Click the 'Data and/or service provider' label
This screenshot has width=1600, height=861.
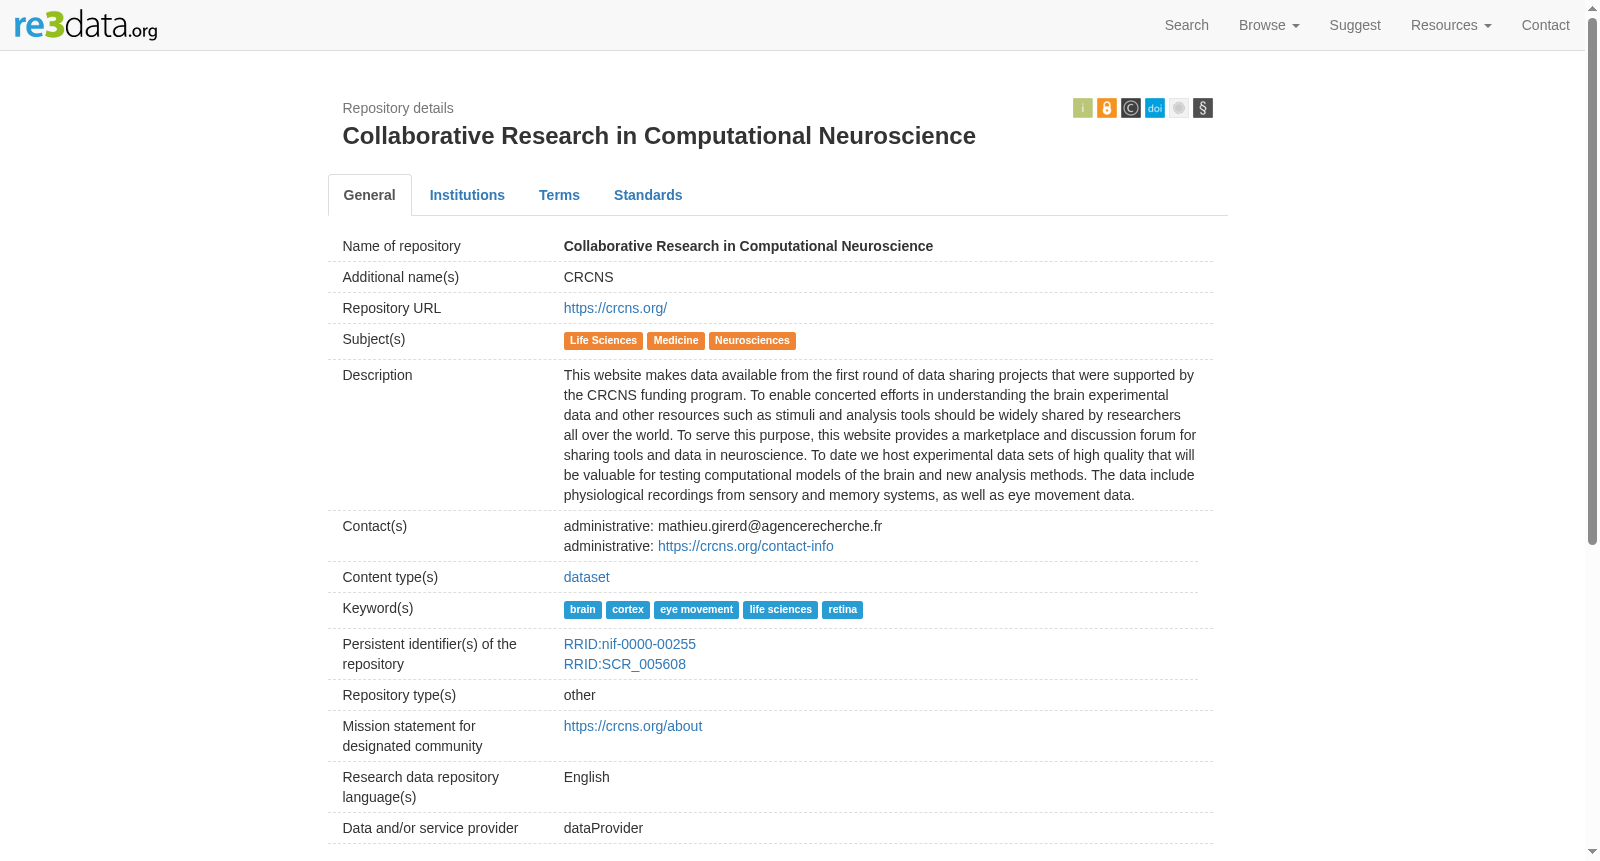pyautogui.click(x=430, y=828)
